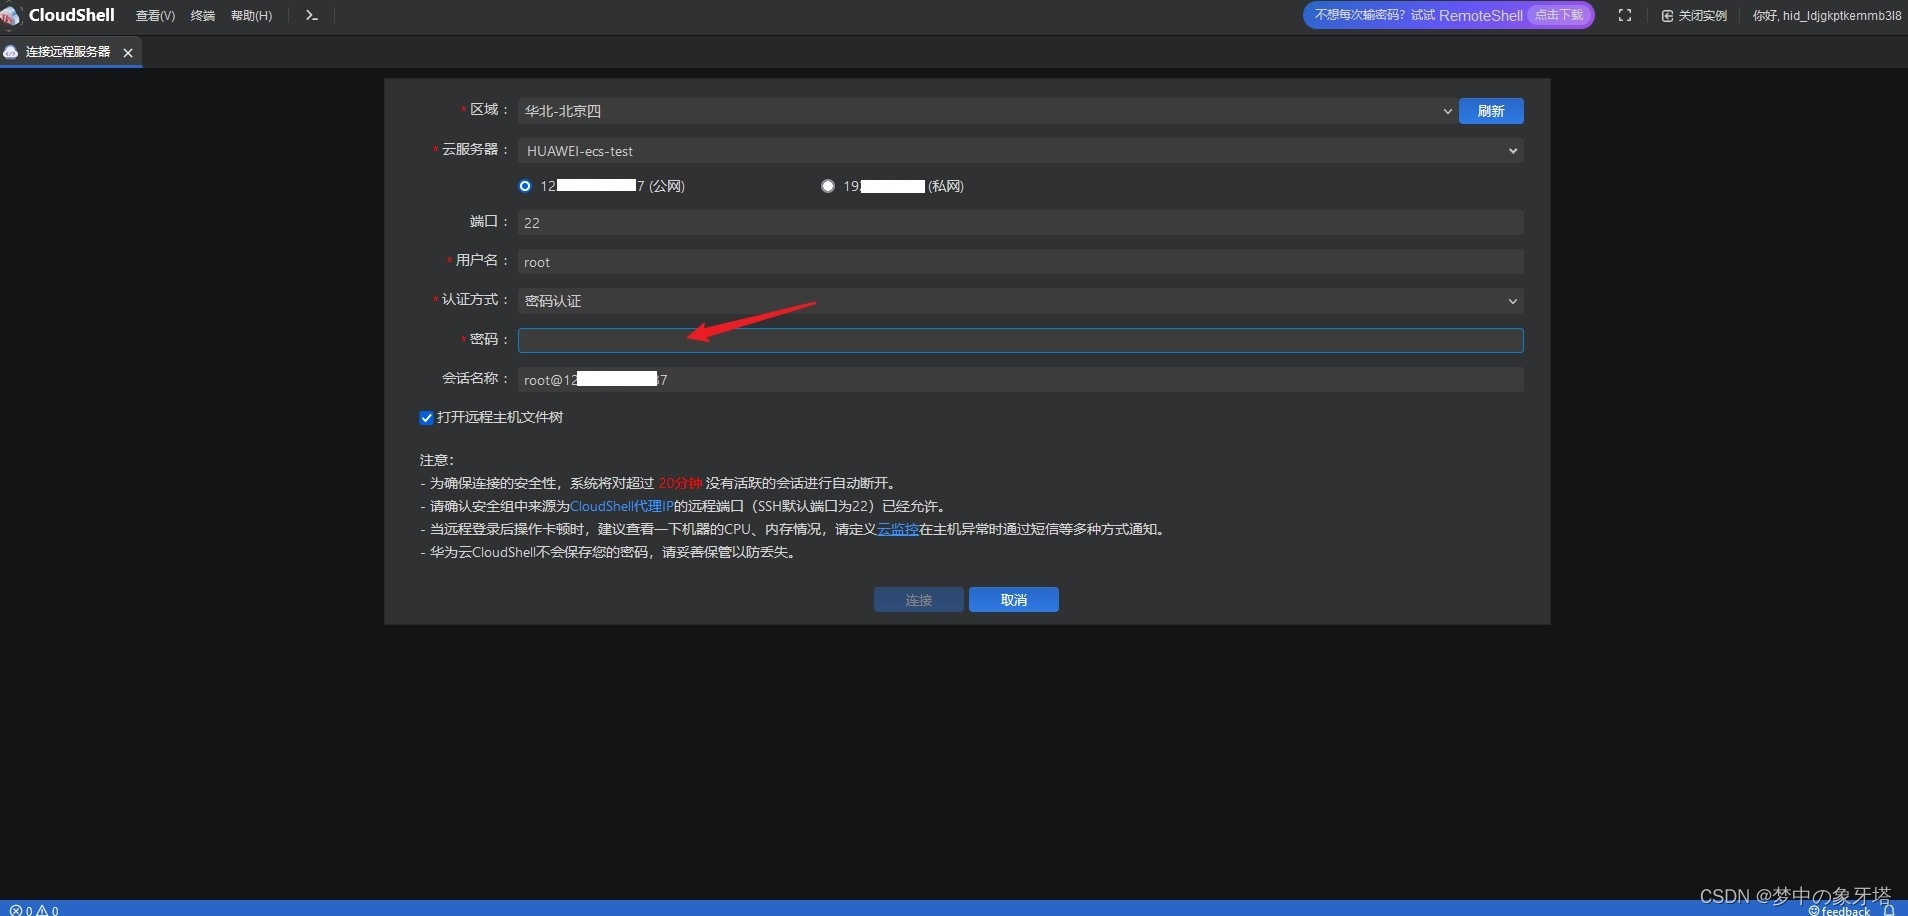Click the 刷新 refresh button
The width and height of the screenshot is (1908, 916).
tap(1491, 111)
